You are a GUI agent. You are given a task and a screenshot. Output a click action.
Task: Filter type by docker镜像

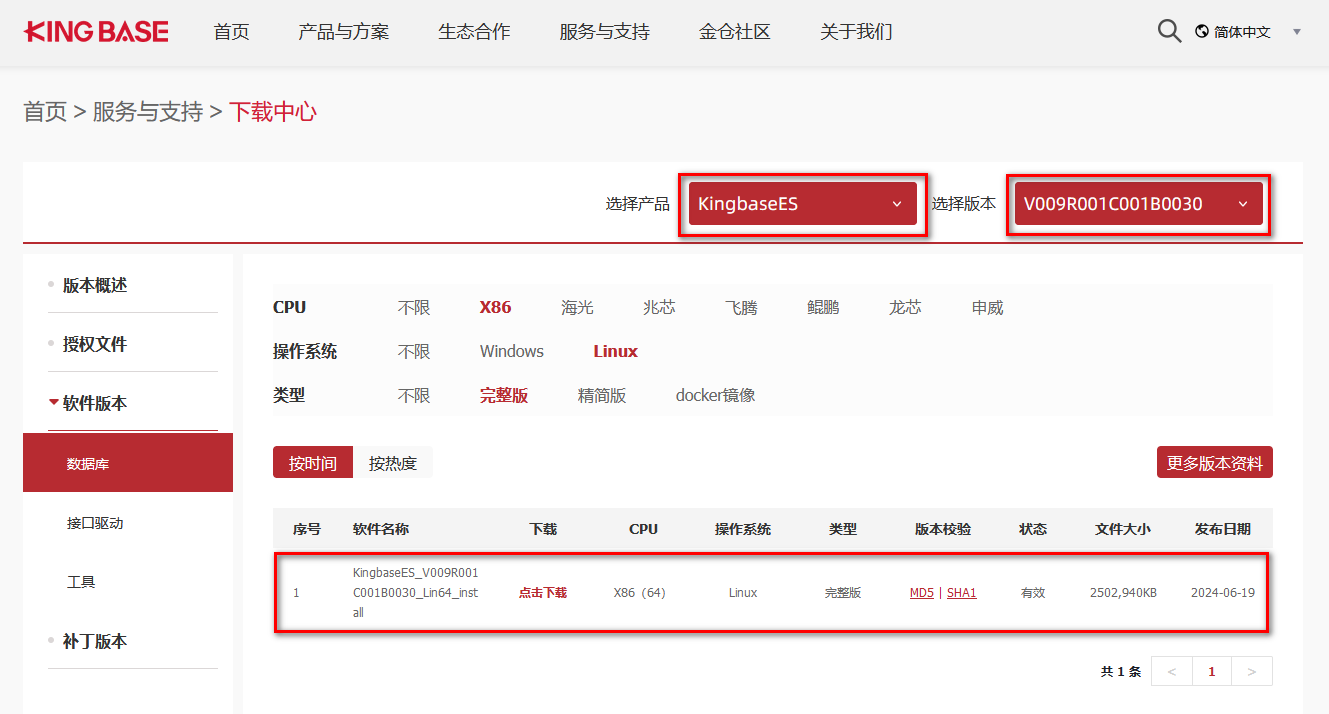tap(716, 395)
